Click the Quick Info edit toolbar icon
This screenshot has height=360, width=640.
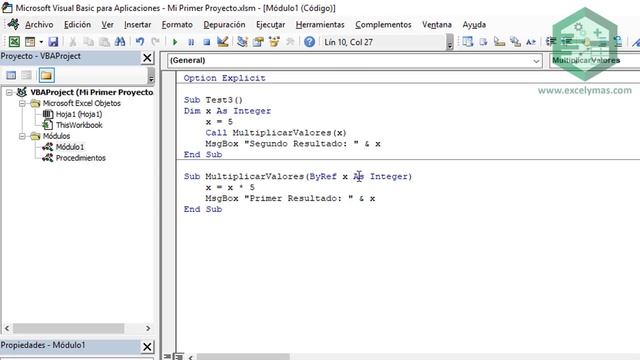click(499, 42)
